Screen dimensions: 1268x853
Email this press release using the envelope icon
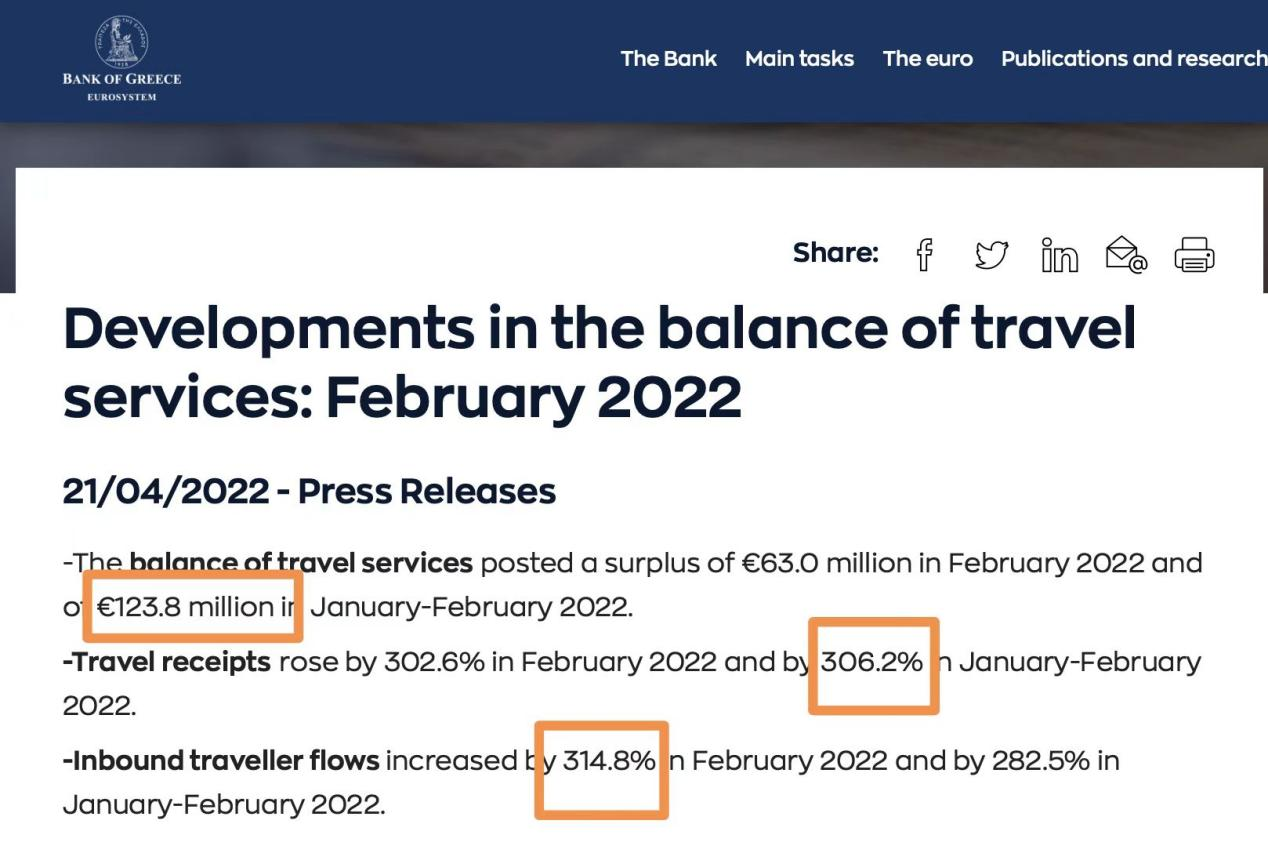(1124, 256)
